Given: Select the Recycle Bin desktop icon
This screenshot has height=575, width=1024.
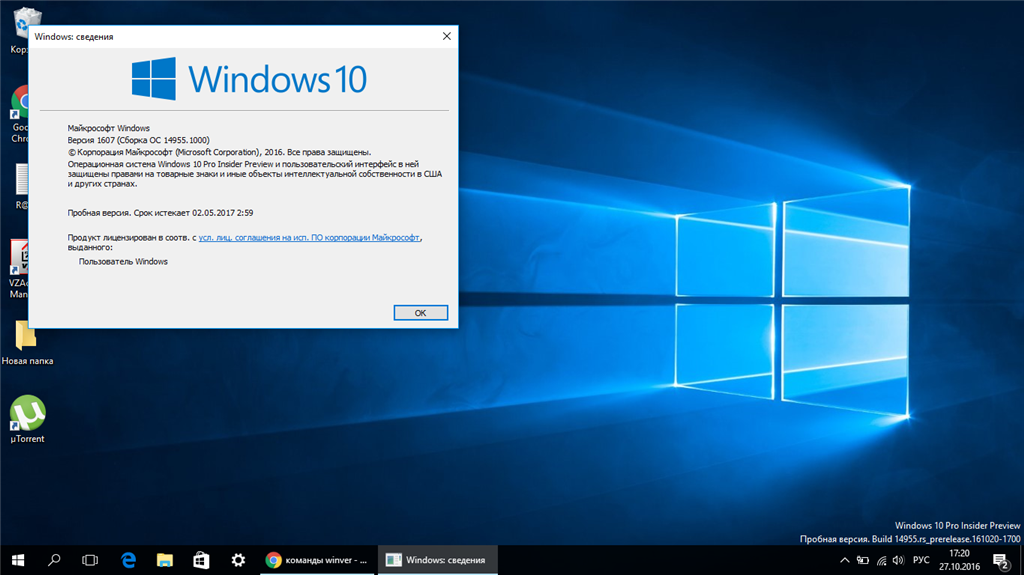Looking at the screenshot, I should click(x=20, y=30).
